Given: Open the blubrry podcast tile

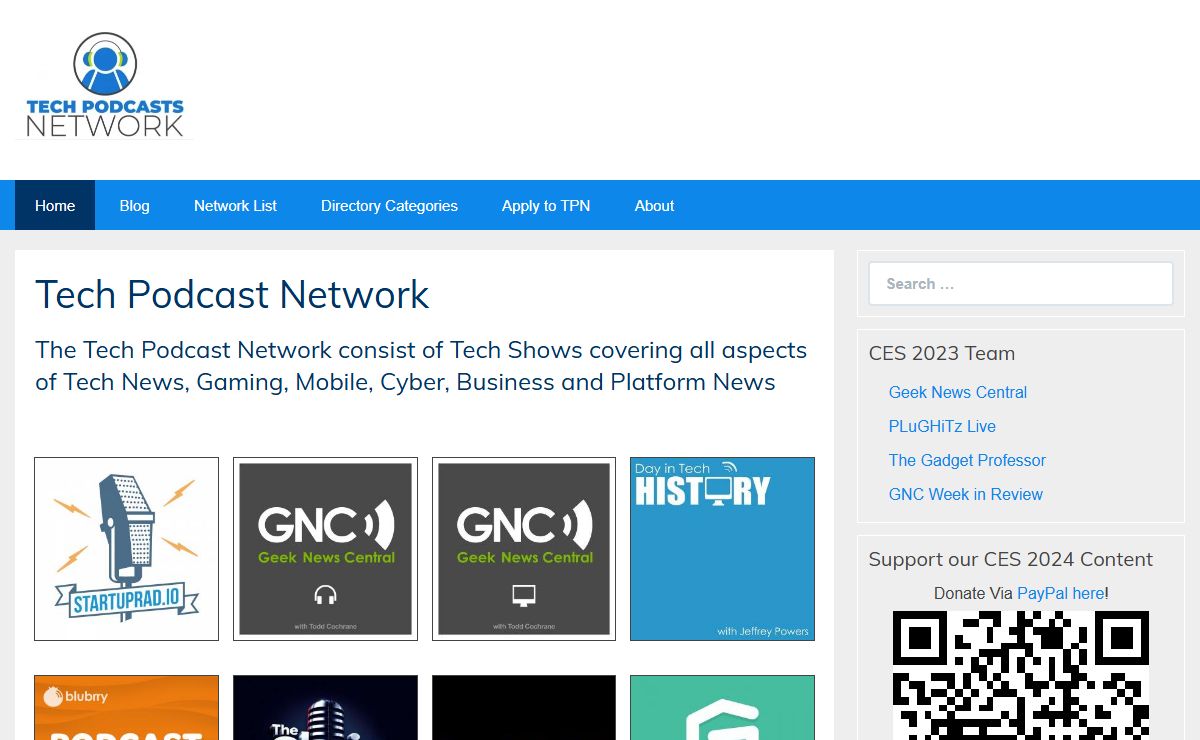Looking at the screenshot, I should tap(126, 708).
